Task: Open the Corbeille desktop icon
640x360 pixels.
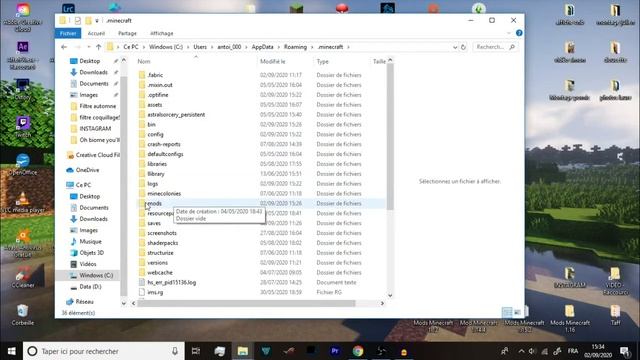Action: point(23,315)
